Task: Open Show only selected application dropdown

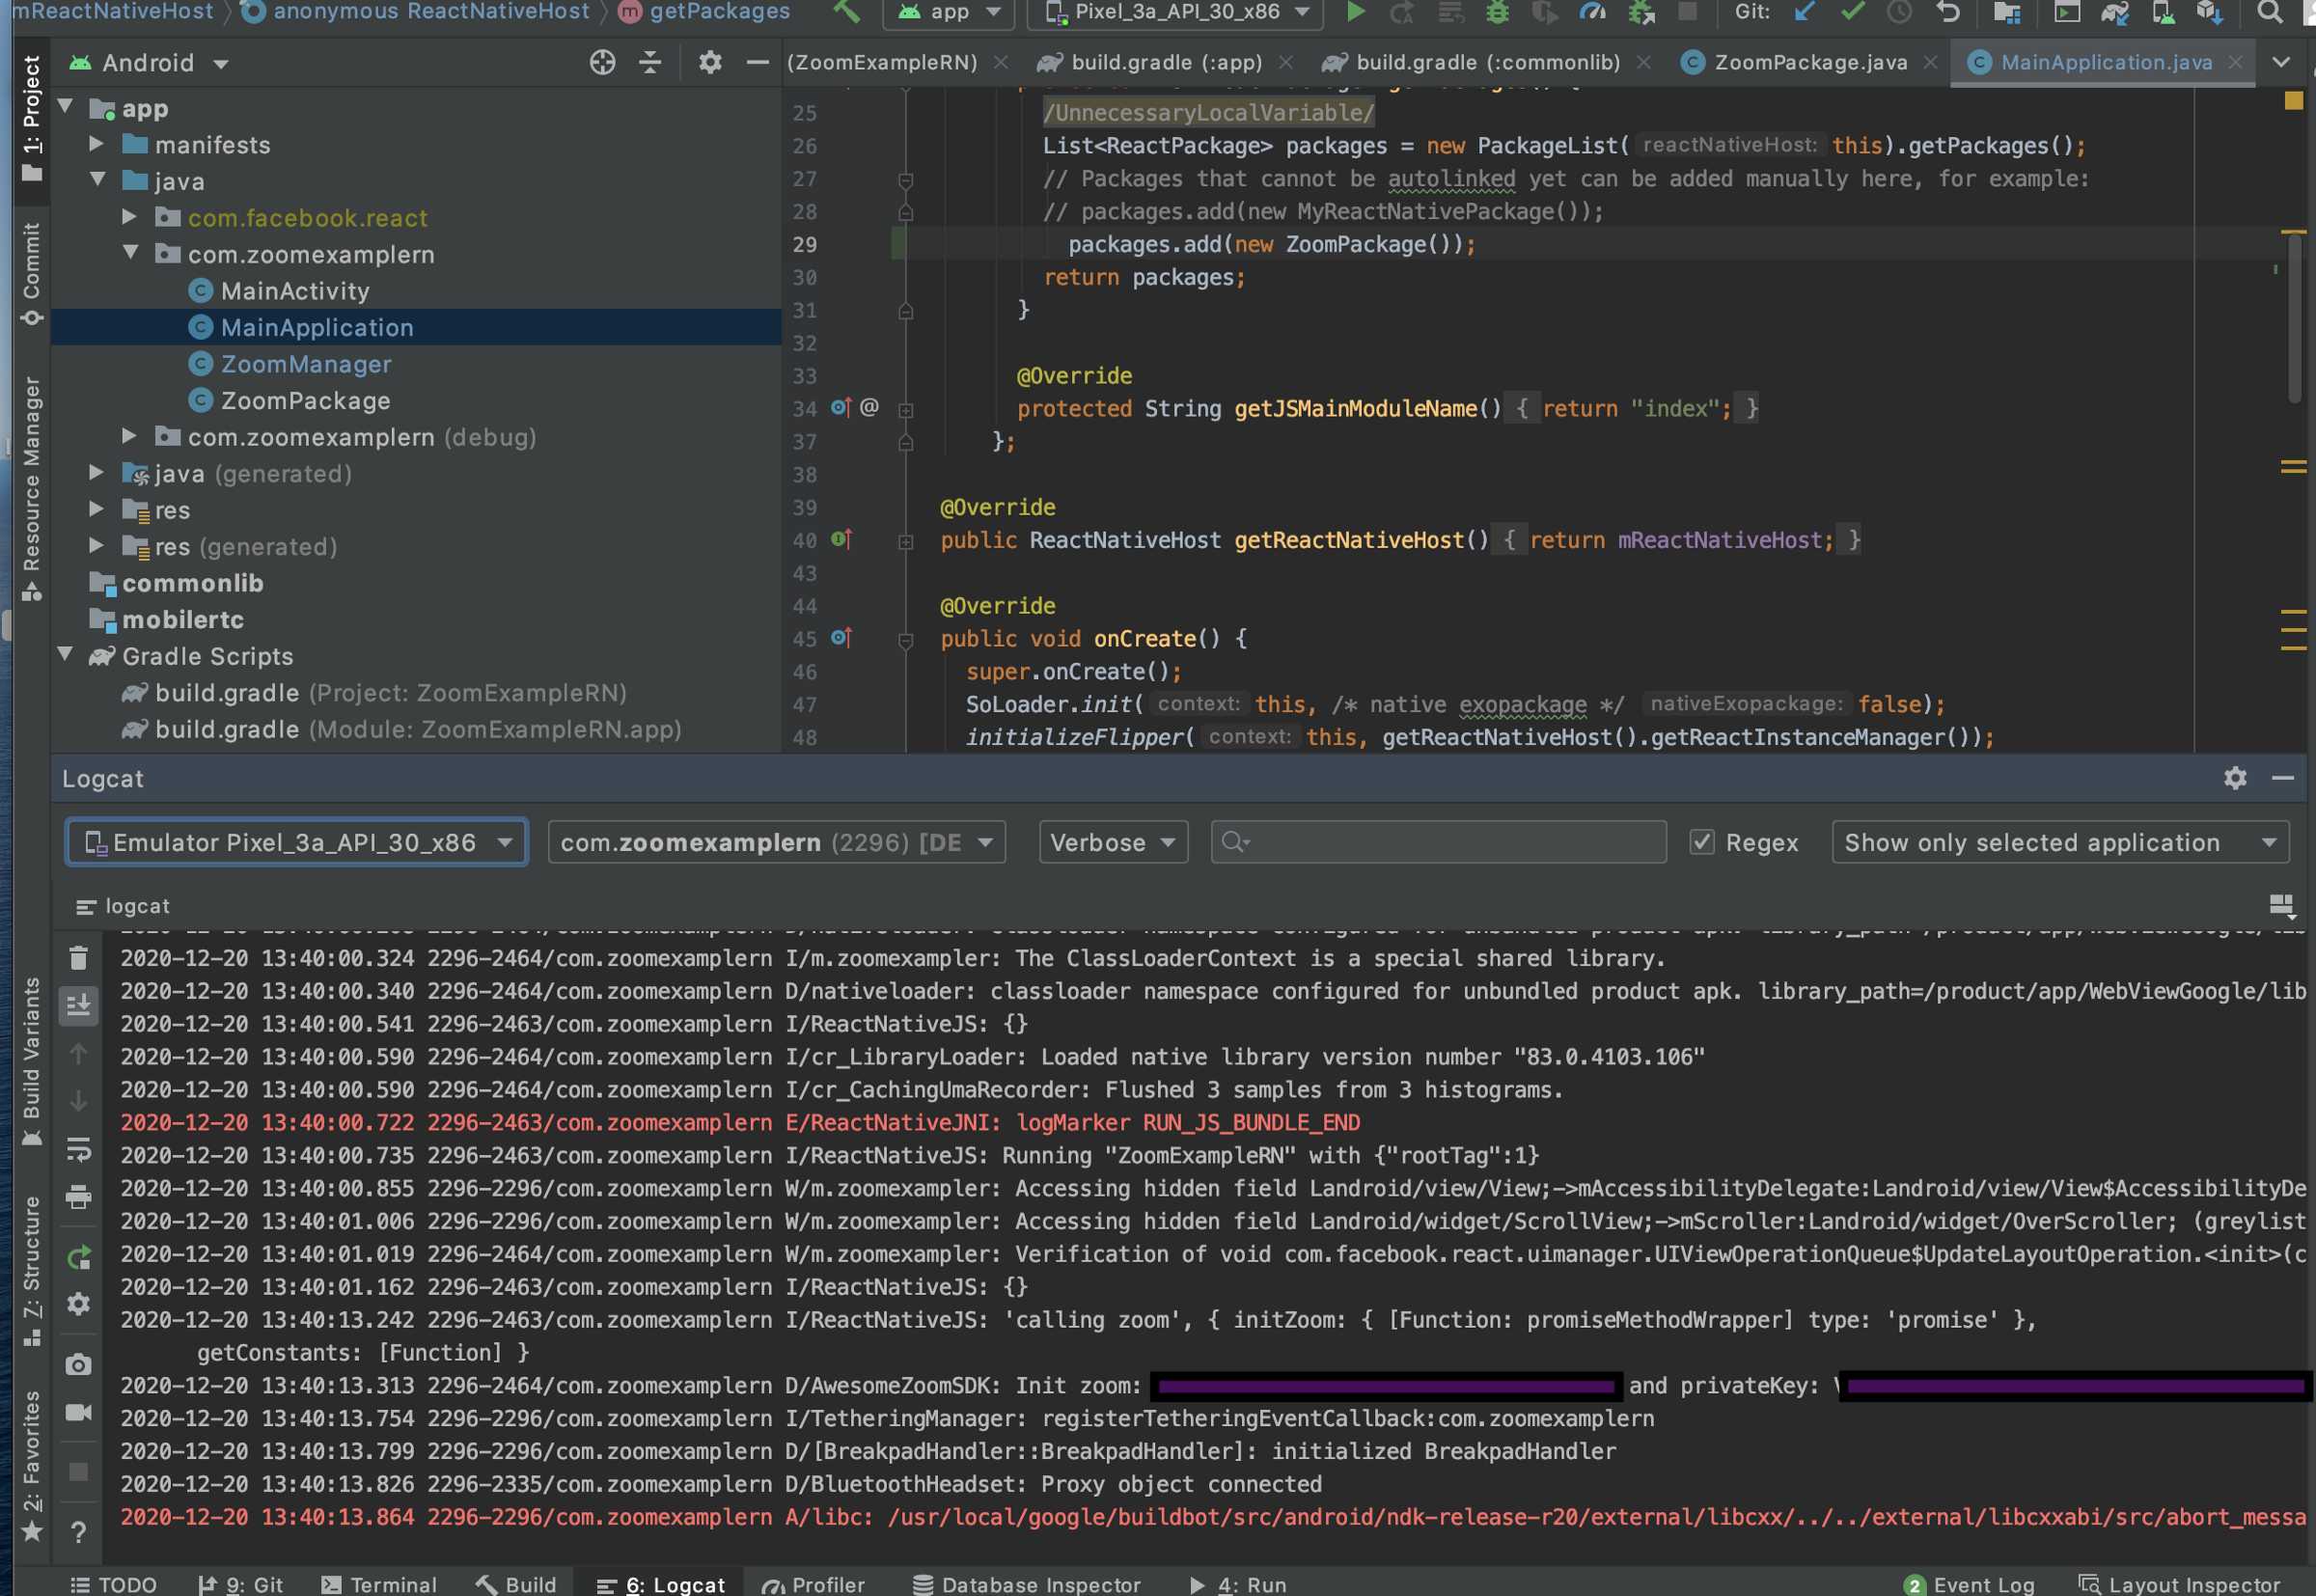Action: tap(2059, 842)
